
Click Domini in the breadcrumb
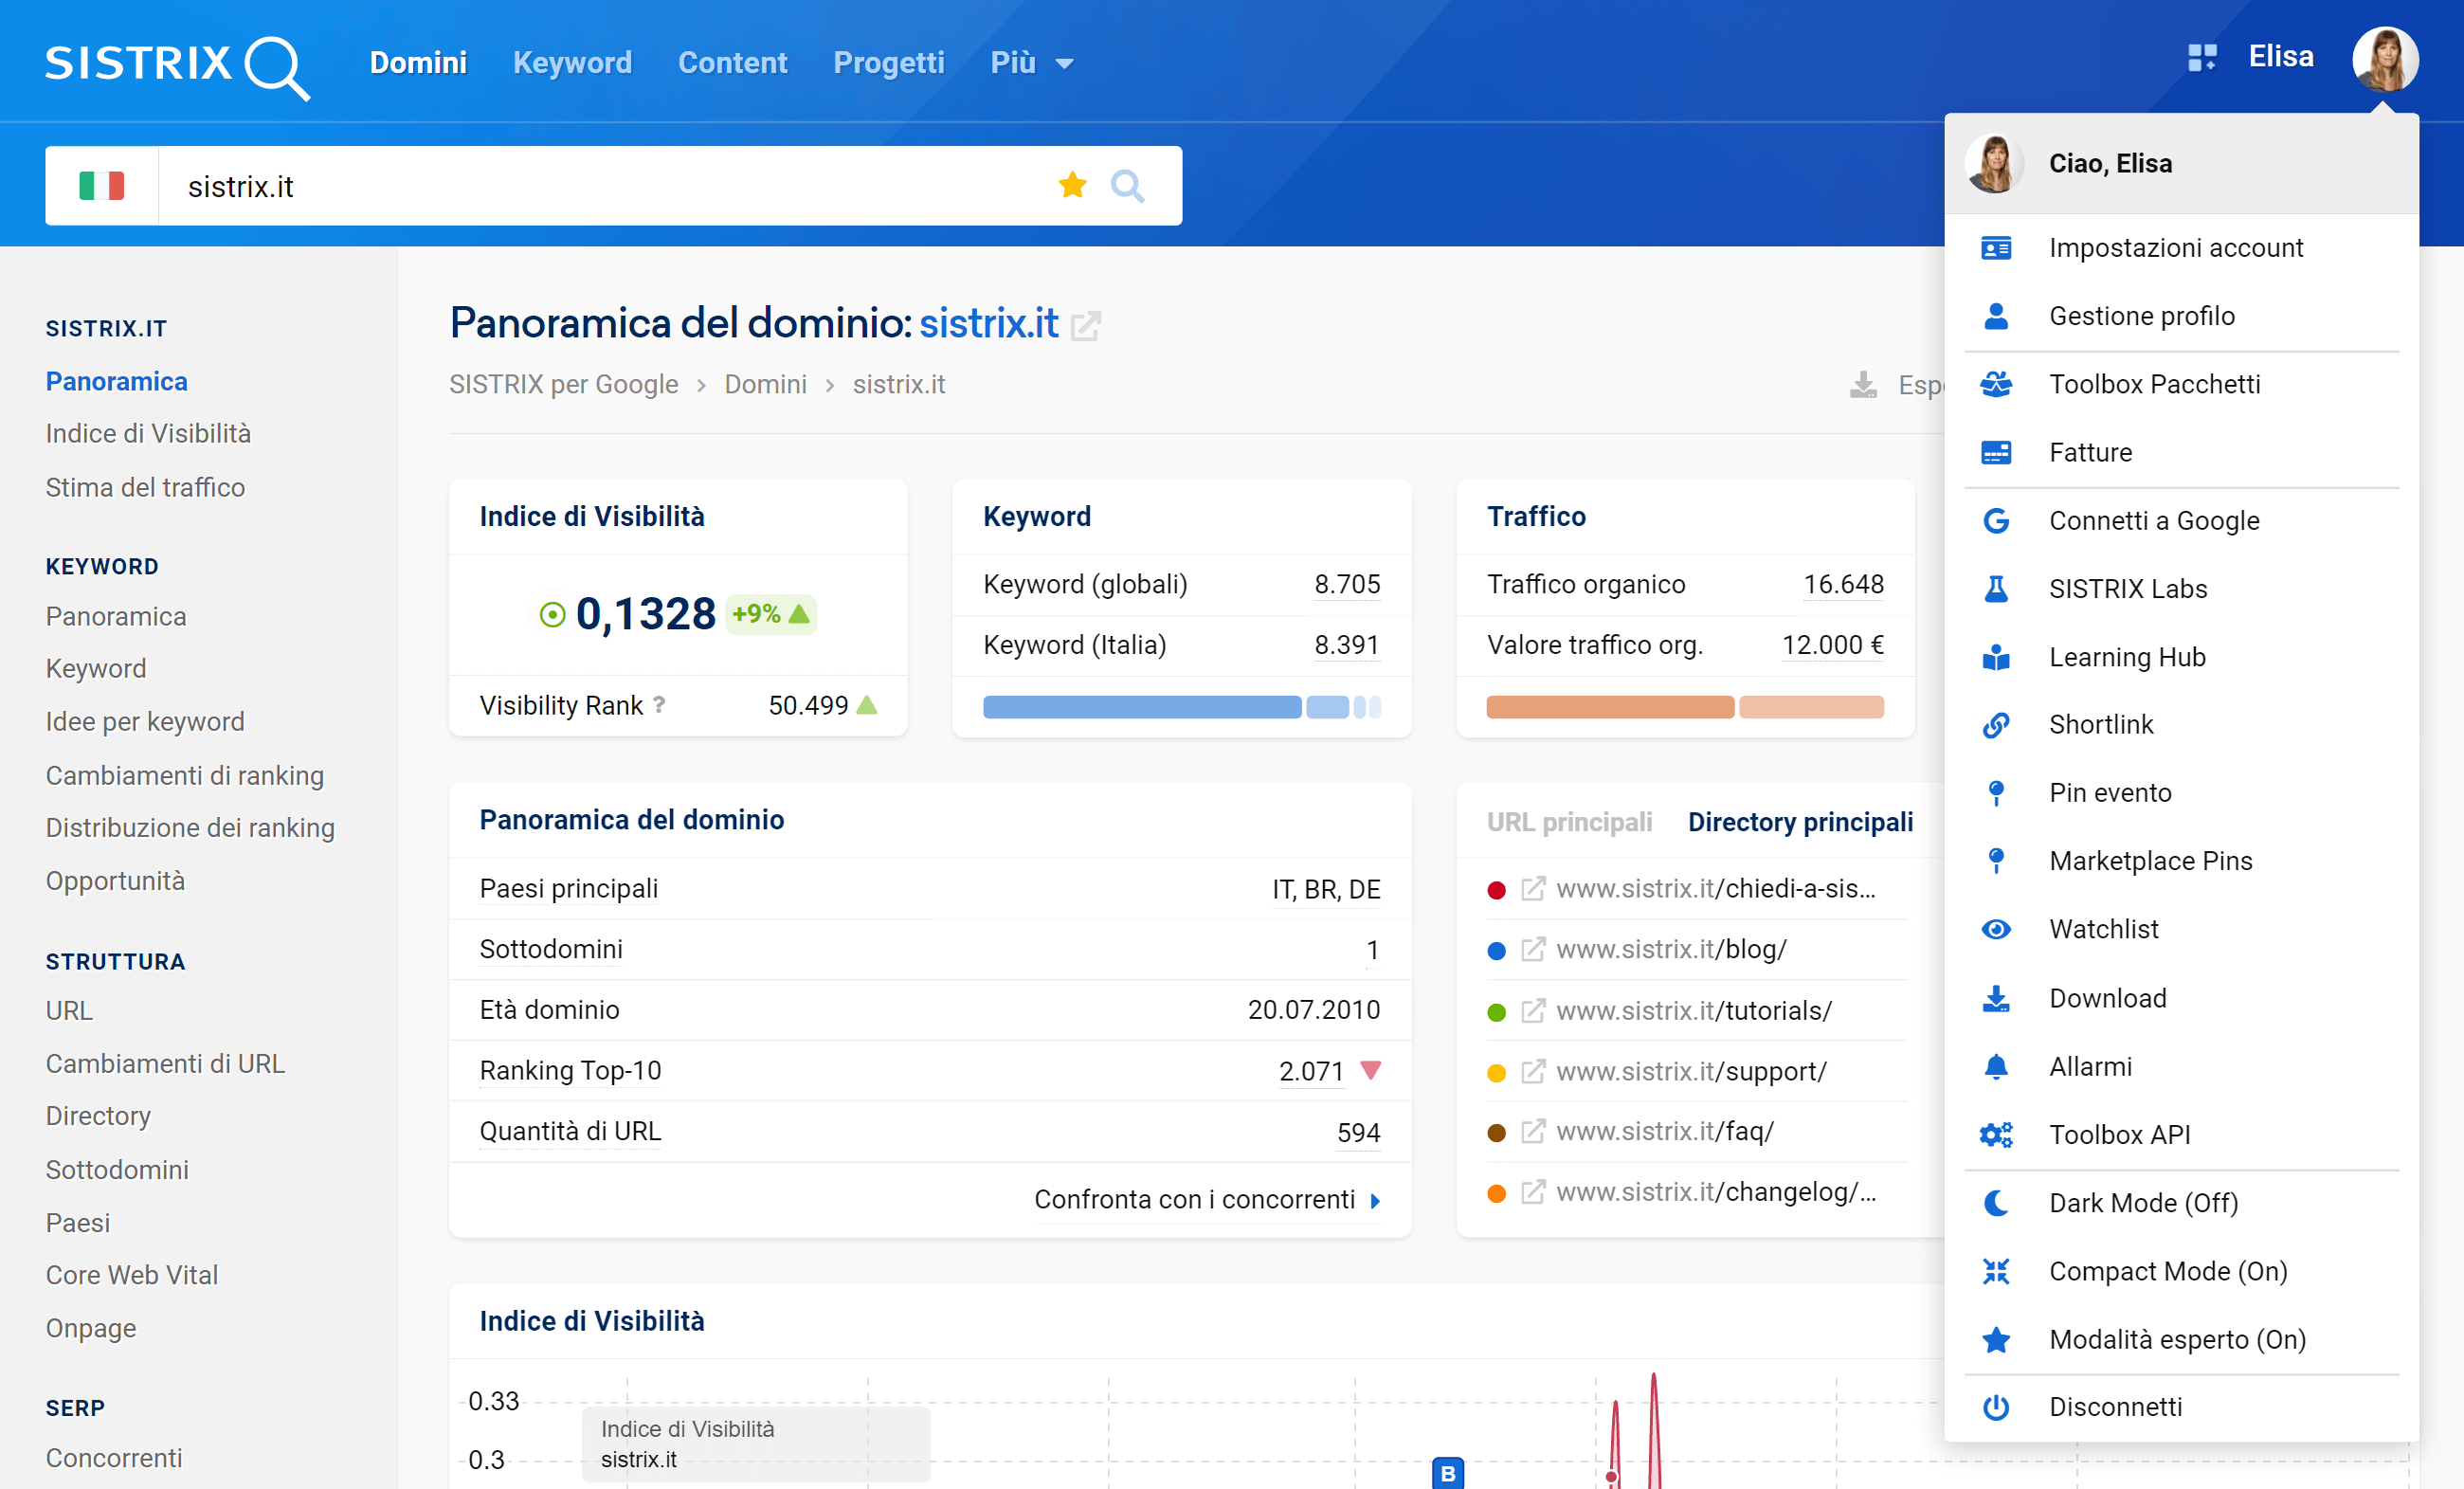pos(765,385)
